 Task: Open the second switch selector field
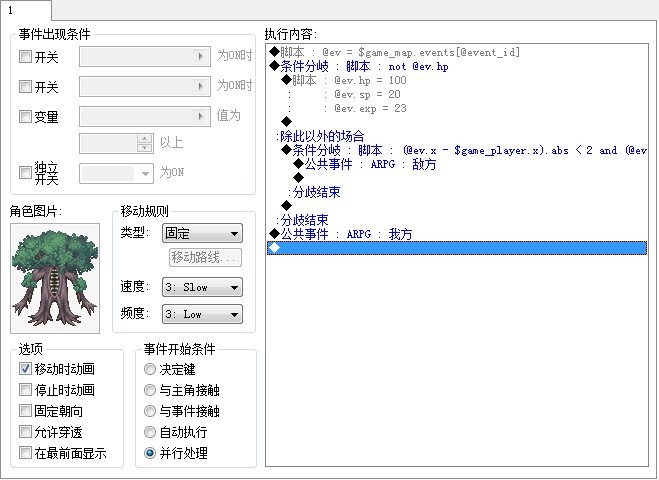pyautogui.click(x=145, y=86)
